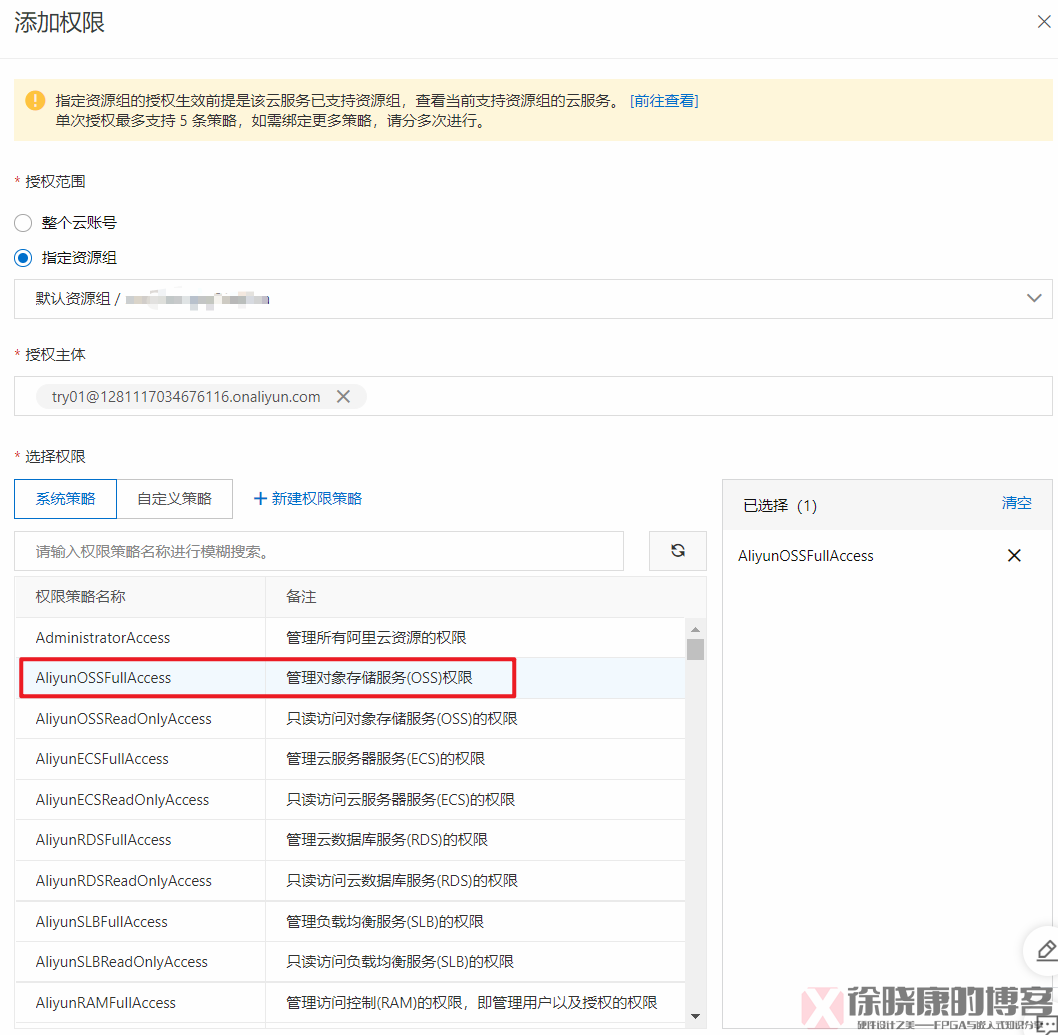Click scrollbar down arrow in policy list
This screenshot has width=1058, height=1035.
pos(696,1016)
